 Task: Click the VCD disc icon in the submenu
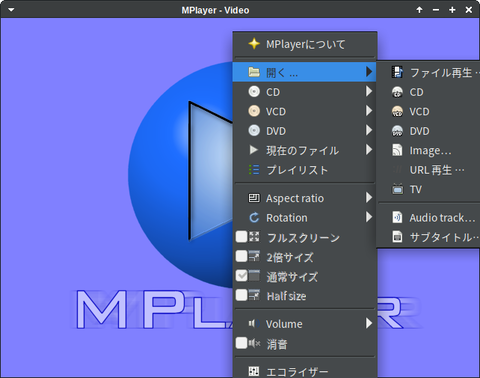click(x=397, y=111)
